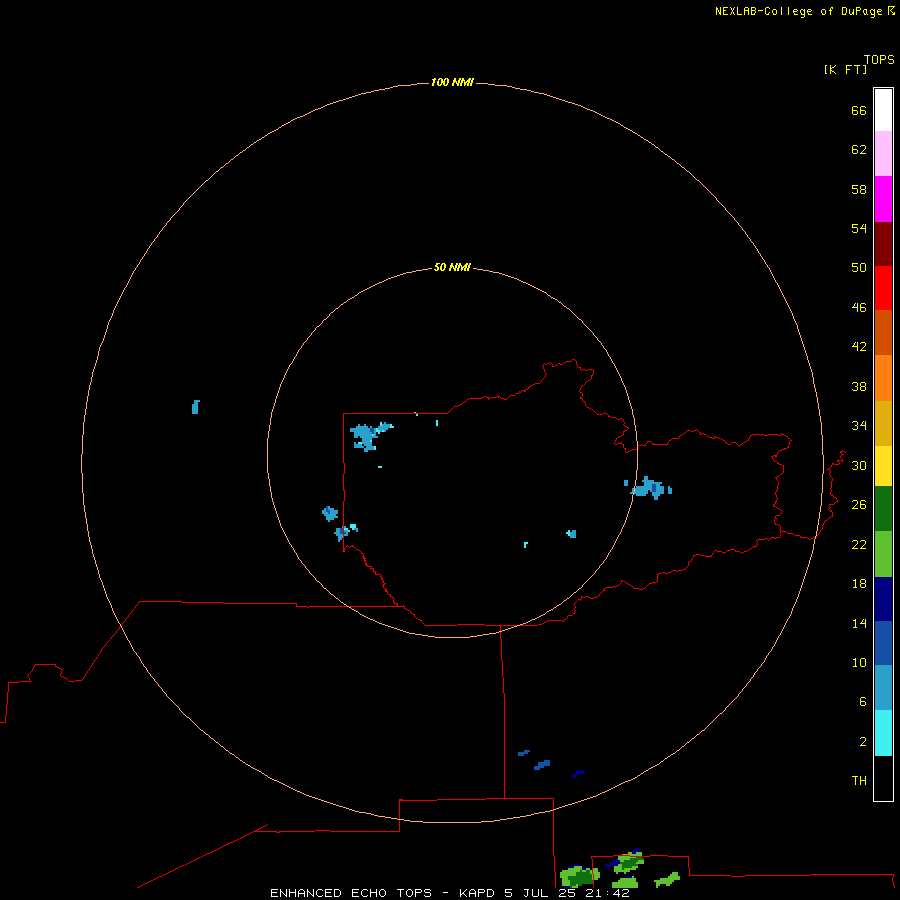Click the TOPS legend title
Image resolution: width=900 pixels, height=900 pixels.
tap(879, 60)
